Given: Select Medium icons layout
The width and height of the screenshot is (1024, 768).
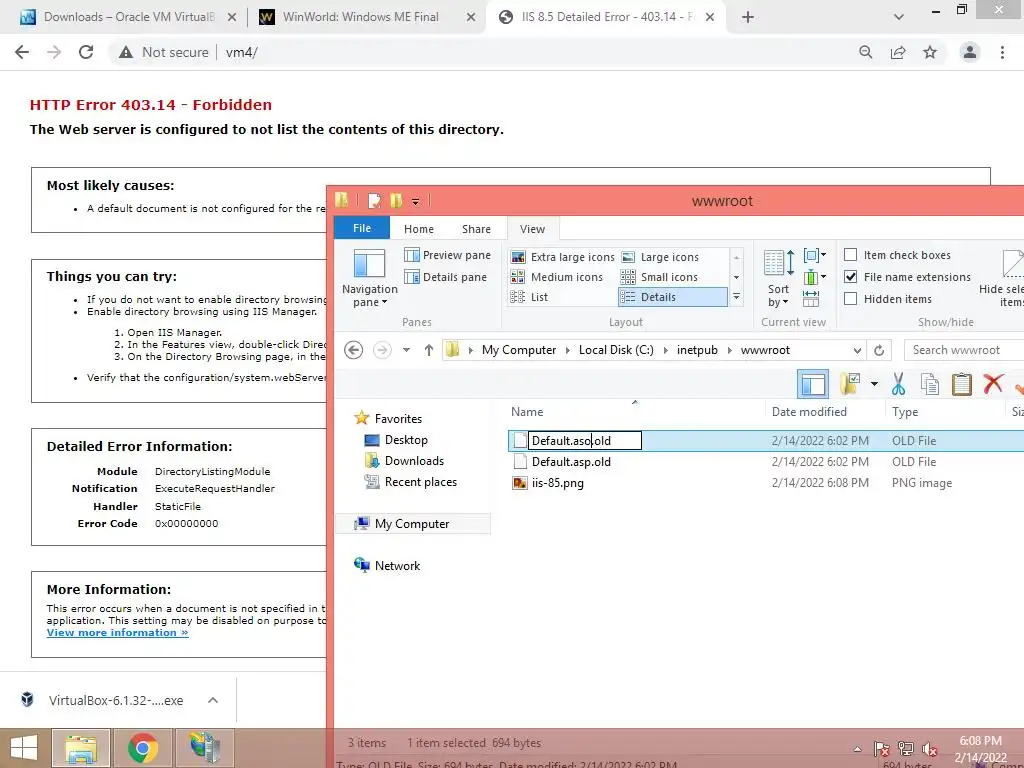Looking at the screenshot, I should point(556,277).
